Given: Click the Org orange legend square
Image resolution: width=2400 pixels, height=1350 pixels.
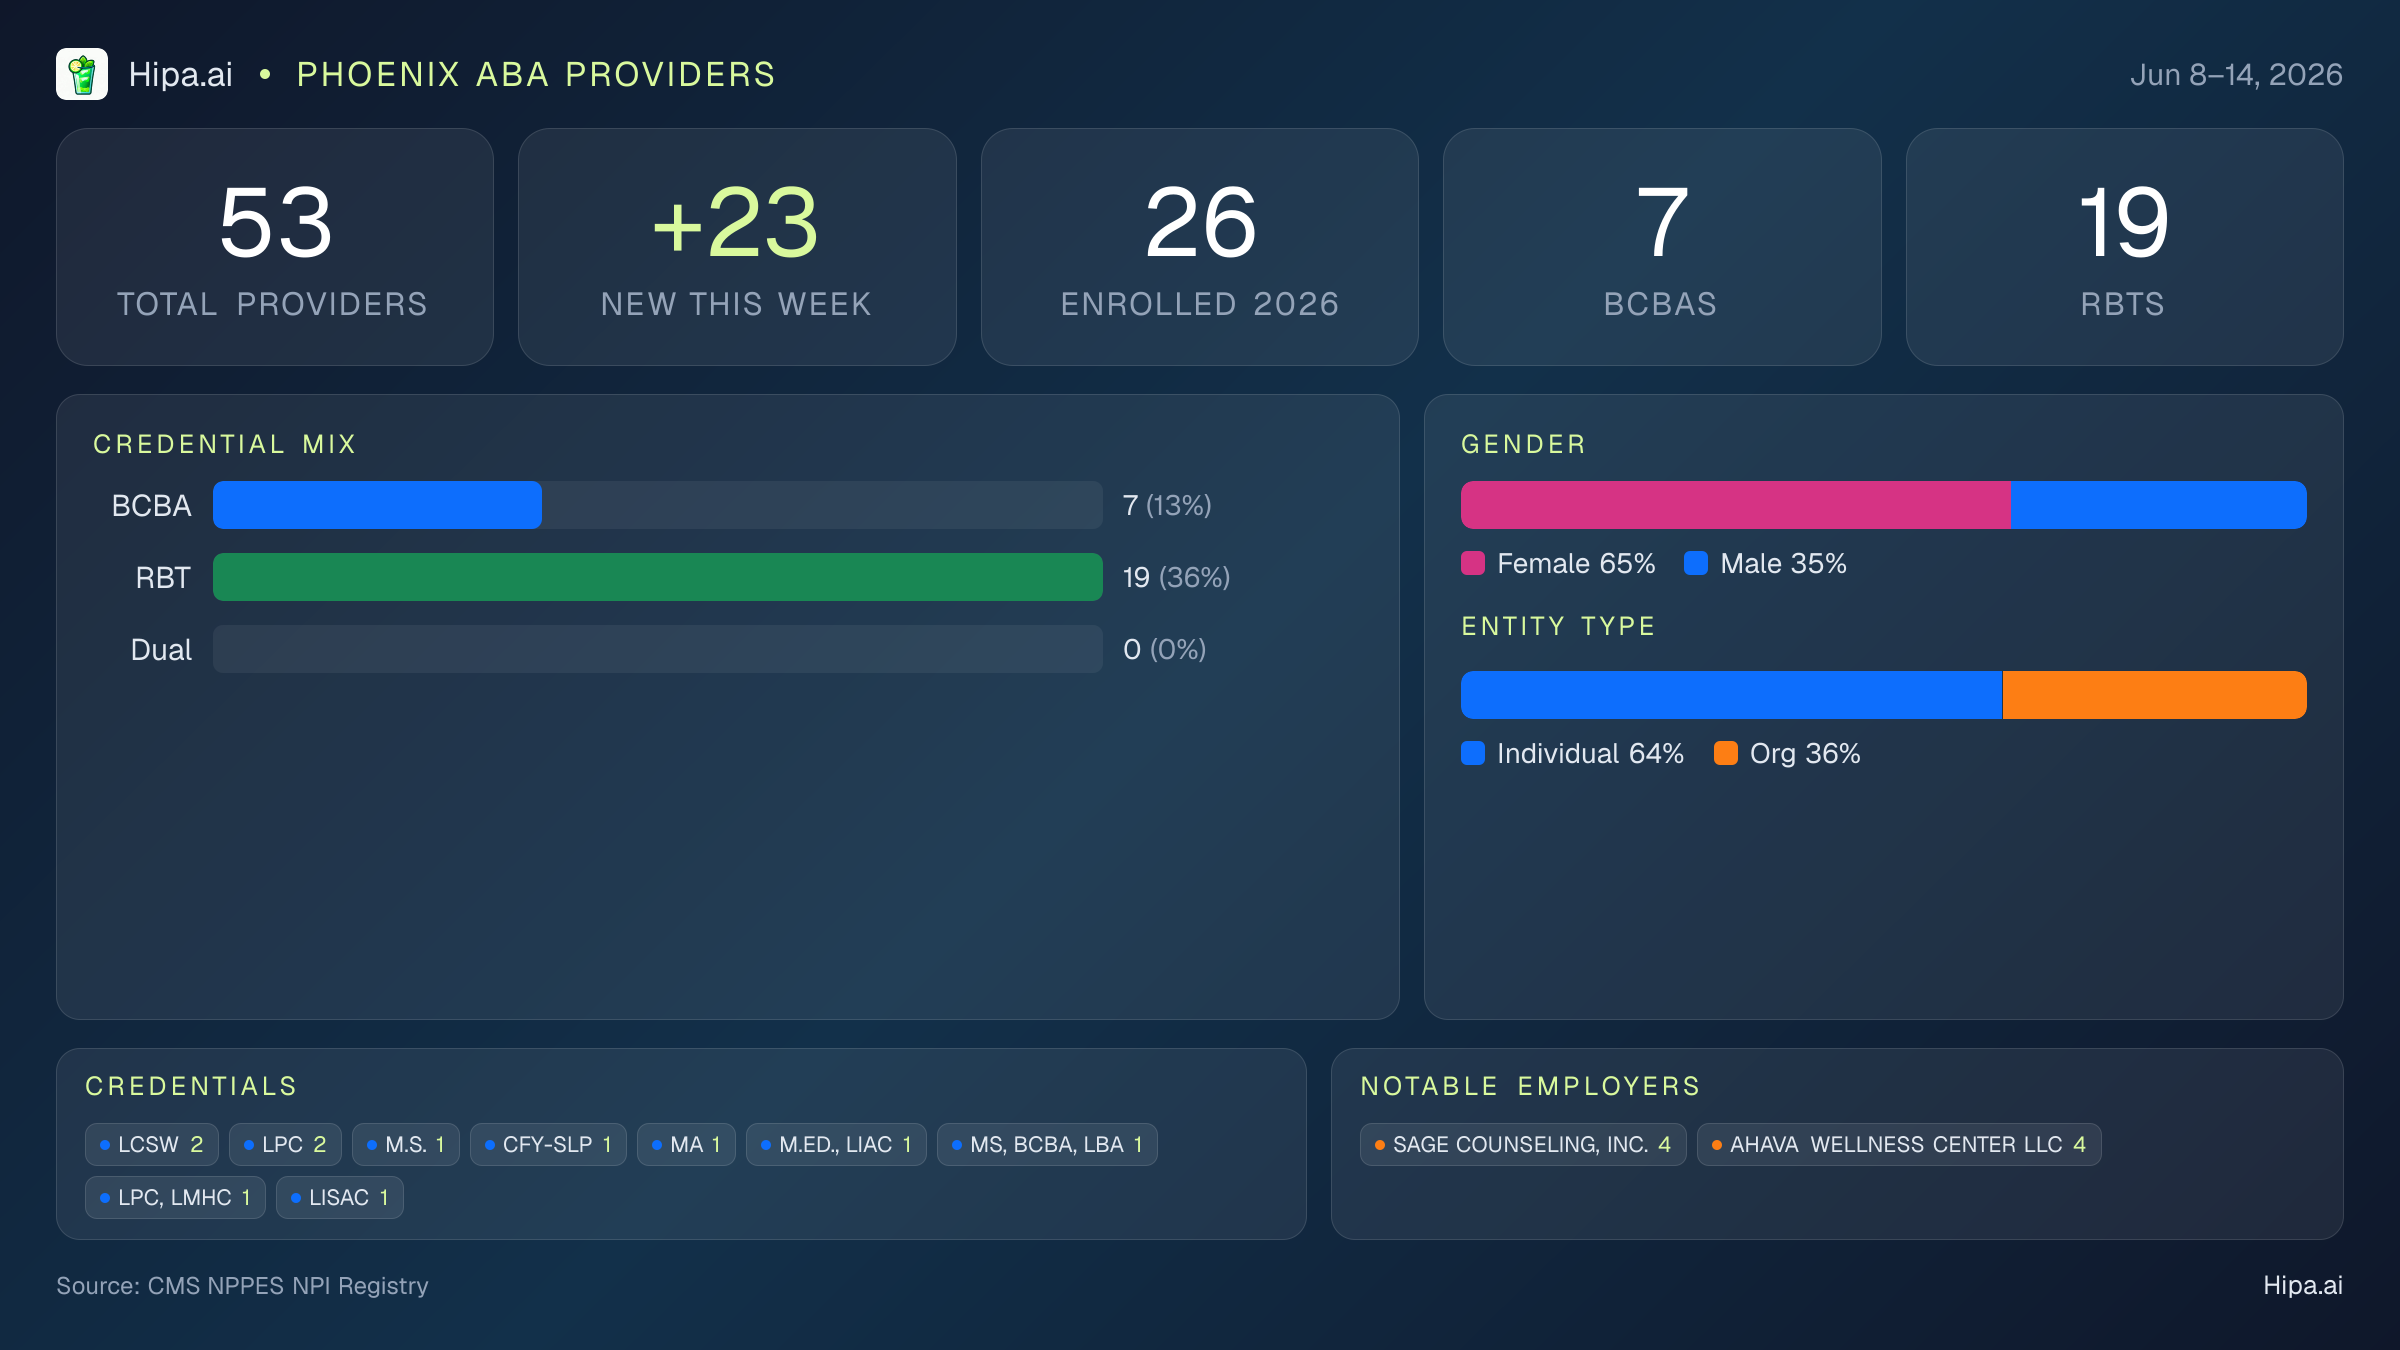Looking at the screenshot, I should pyautogui.click(x=1726, y=753).
